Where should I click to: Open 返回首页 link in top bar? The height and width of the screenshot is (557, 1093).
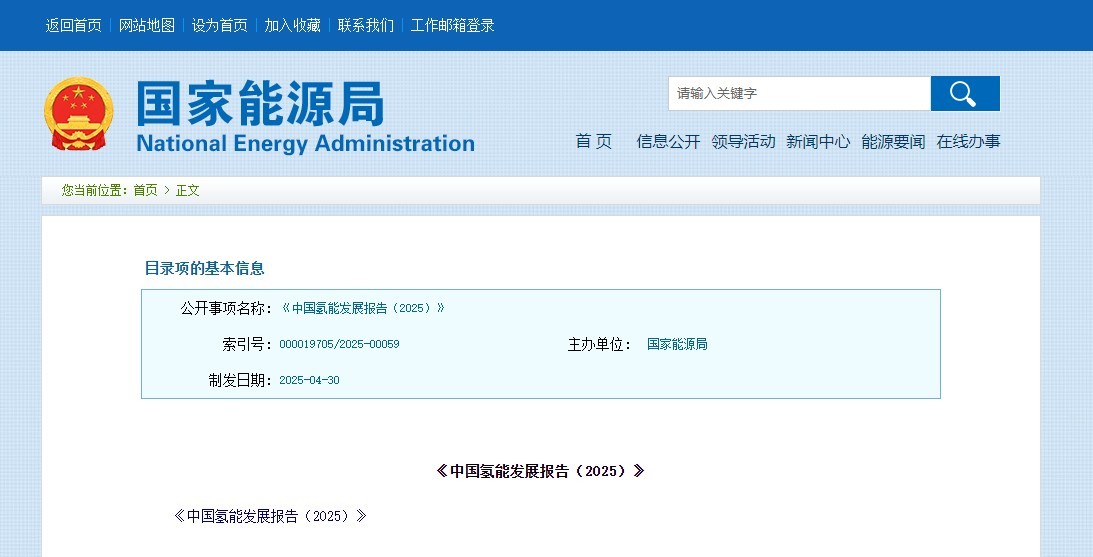point(73,26)
